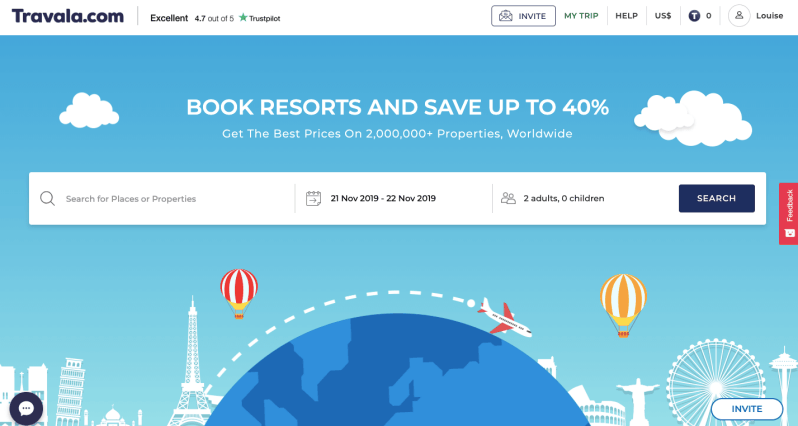The width and height of the screenshot is (798, 426).
Task: Open the 21 Nov 2019 - 22 Nov 2019 date picker
Action: tap(383, 198)
